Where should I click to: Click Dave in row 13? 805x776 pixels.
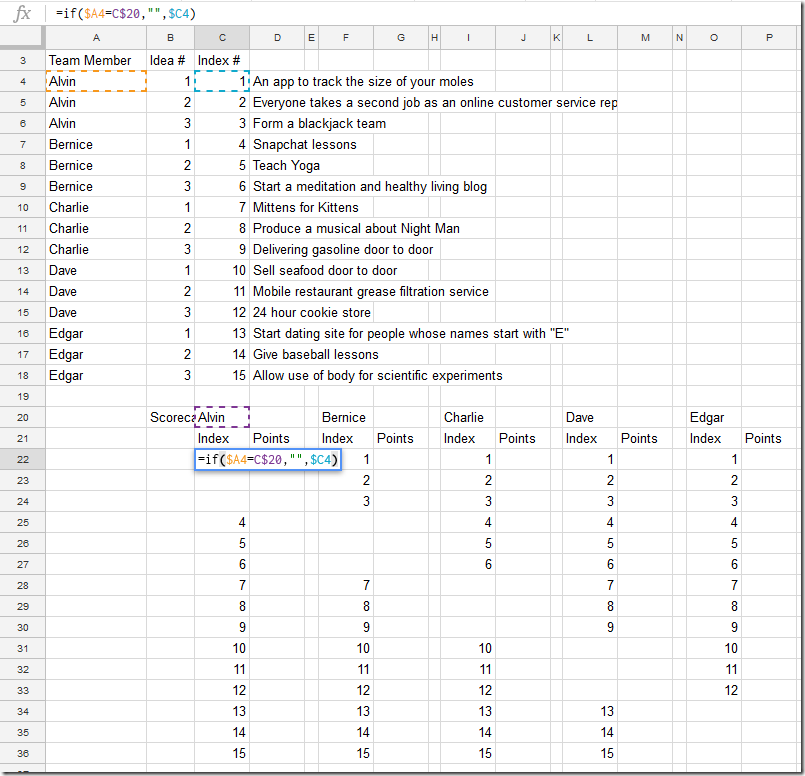point(96,271)
